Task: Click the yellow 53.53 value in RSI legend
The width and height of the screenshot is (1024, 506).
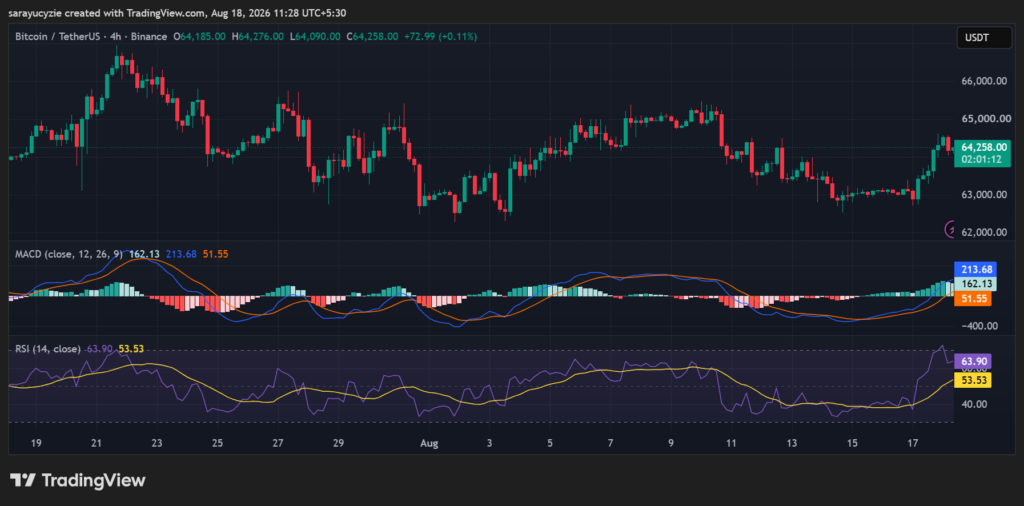Action: 131,349
